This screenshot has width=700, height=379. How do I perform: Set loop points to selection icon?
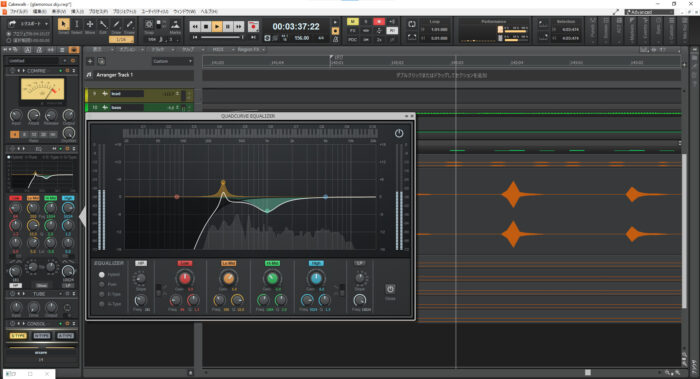pyautogui.click(x=412, y=37)
